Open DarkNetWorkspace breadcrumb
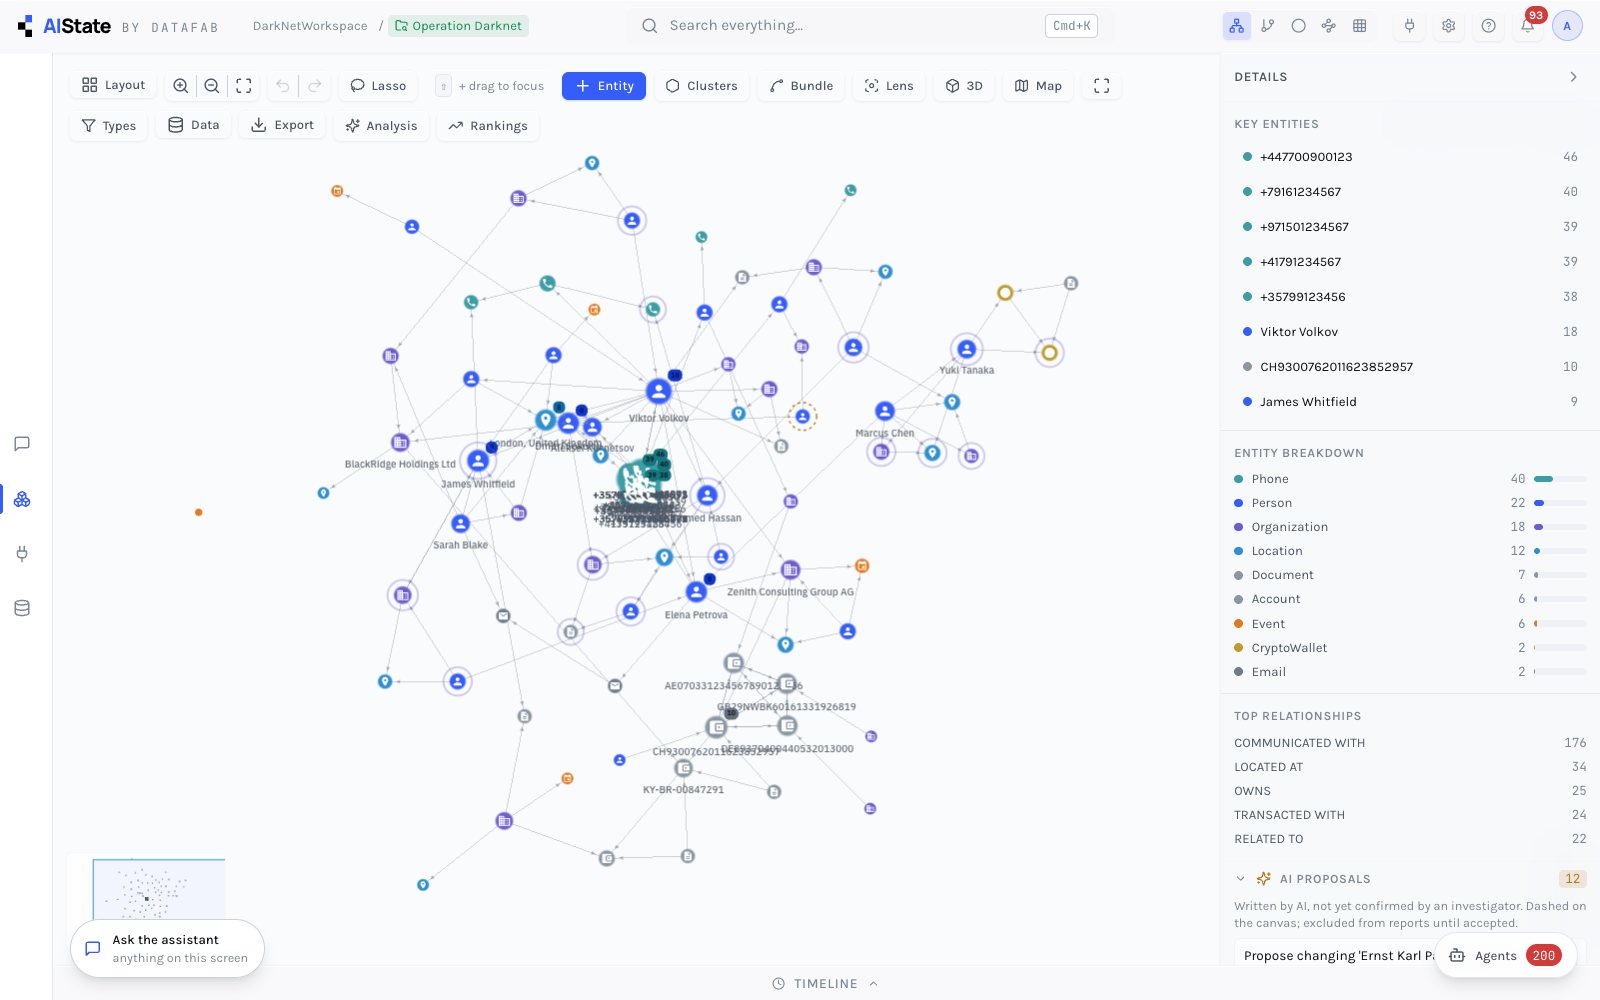 310,26
